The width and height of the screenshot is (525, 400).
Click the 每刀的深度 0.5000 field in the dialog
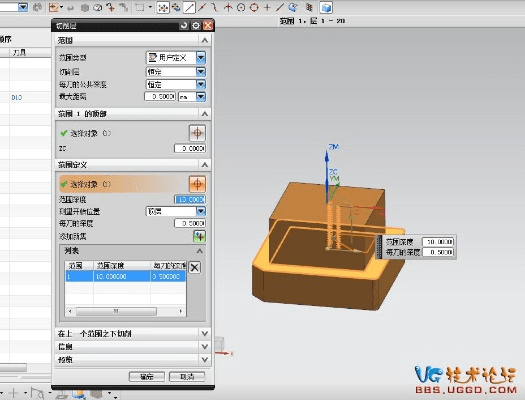pyautogui.click(x=190, y=223)
